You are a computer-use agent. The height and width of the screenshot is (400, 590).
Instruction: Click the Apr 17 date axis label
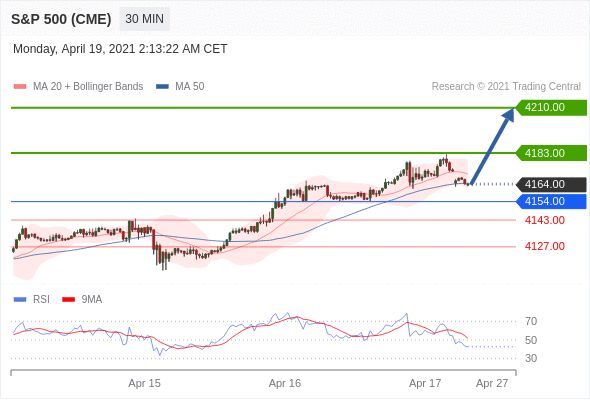(425, 383)
